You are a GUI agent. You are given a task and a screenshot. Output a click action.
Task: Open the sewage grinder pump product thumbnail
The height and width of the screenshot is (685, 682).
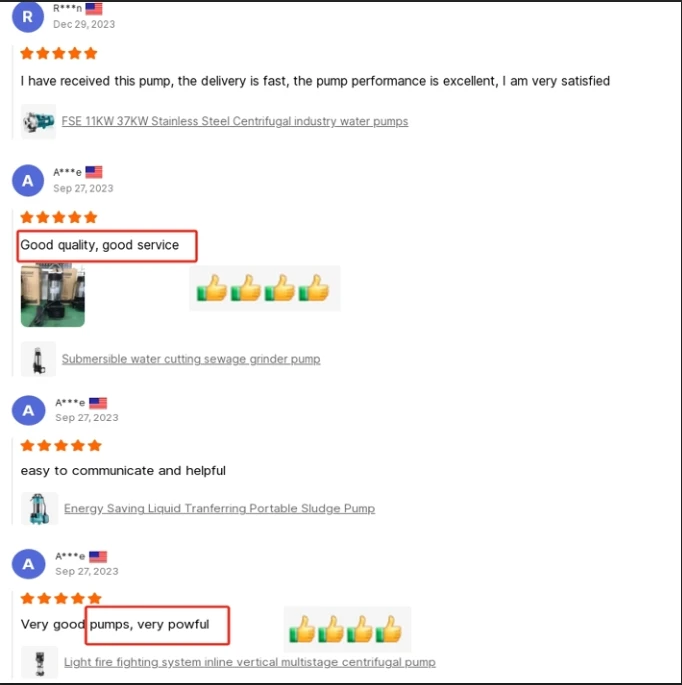38,359
